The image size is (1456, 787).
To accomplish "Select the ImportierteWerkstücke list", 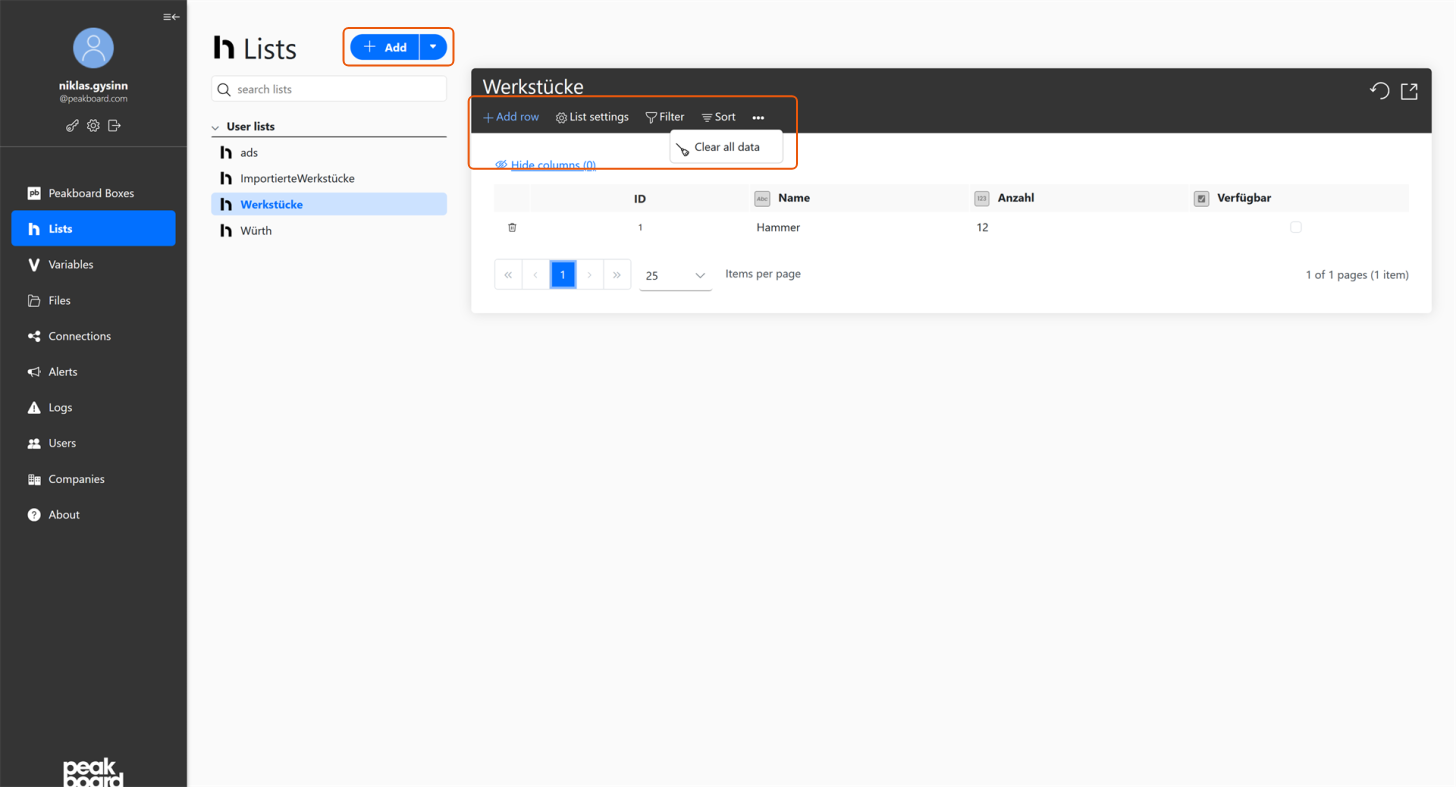I will click(297, 178).
